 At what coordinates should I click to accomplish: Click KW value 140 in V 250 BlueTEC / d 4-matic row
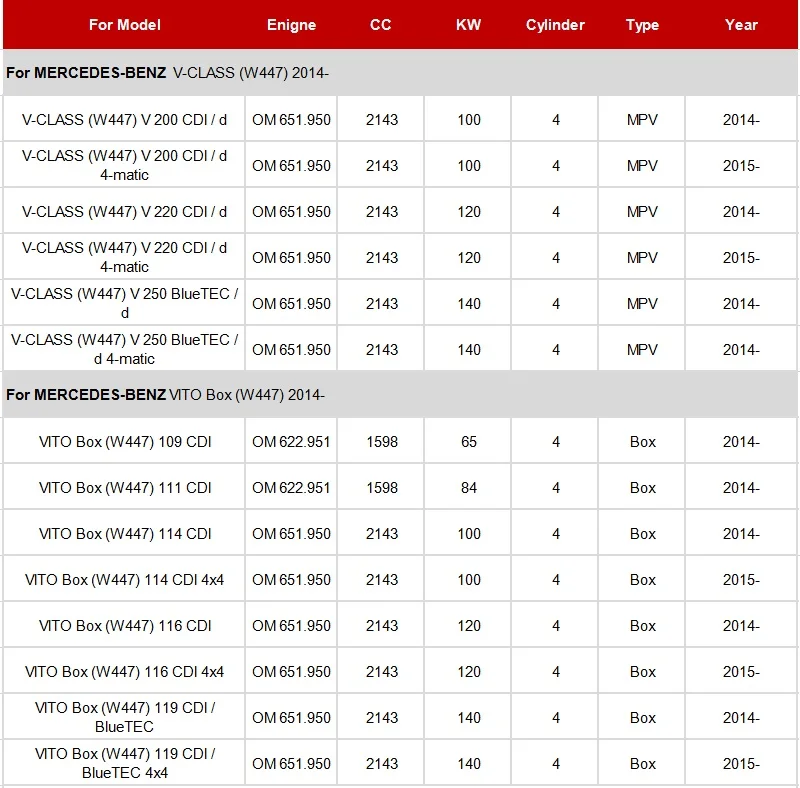pyautogui.click(x=469, y=349)
